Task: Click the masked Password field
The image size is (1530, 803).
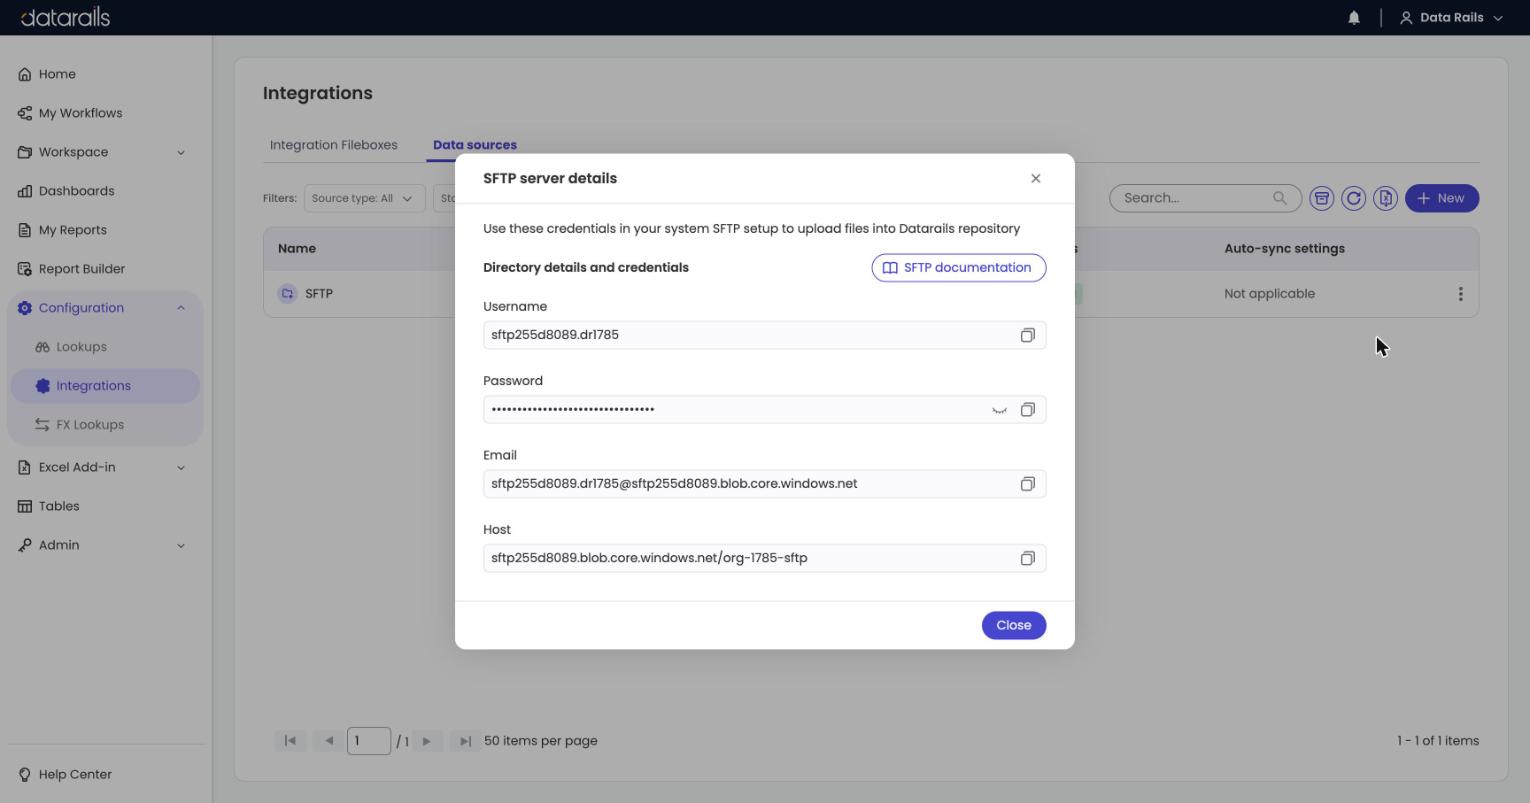Action: click(764, 410)
